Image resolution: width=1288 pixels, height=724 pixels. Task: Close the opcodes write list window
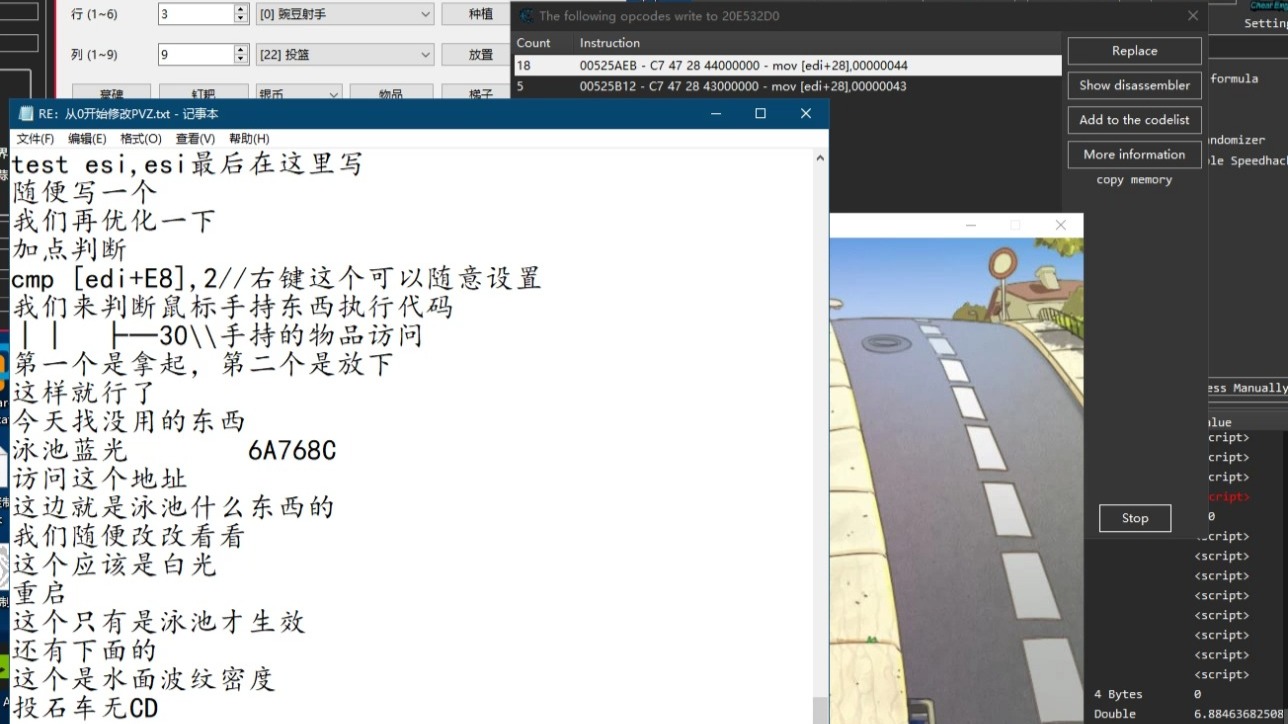[x=1192, y=16]
